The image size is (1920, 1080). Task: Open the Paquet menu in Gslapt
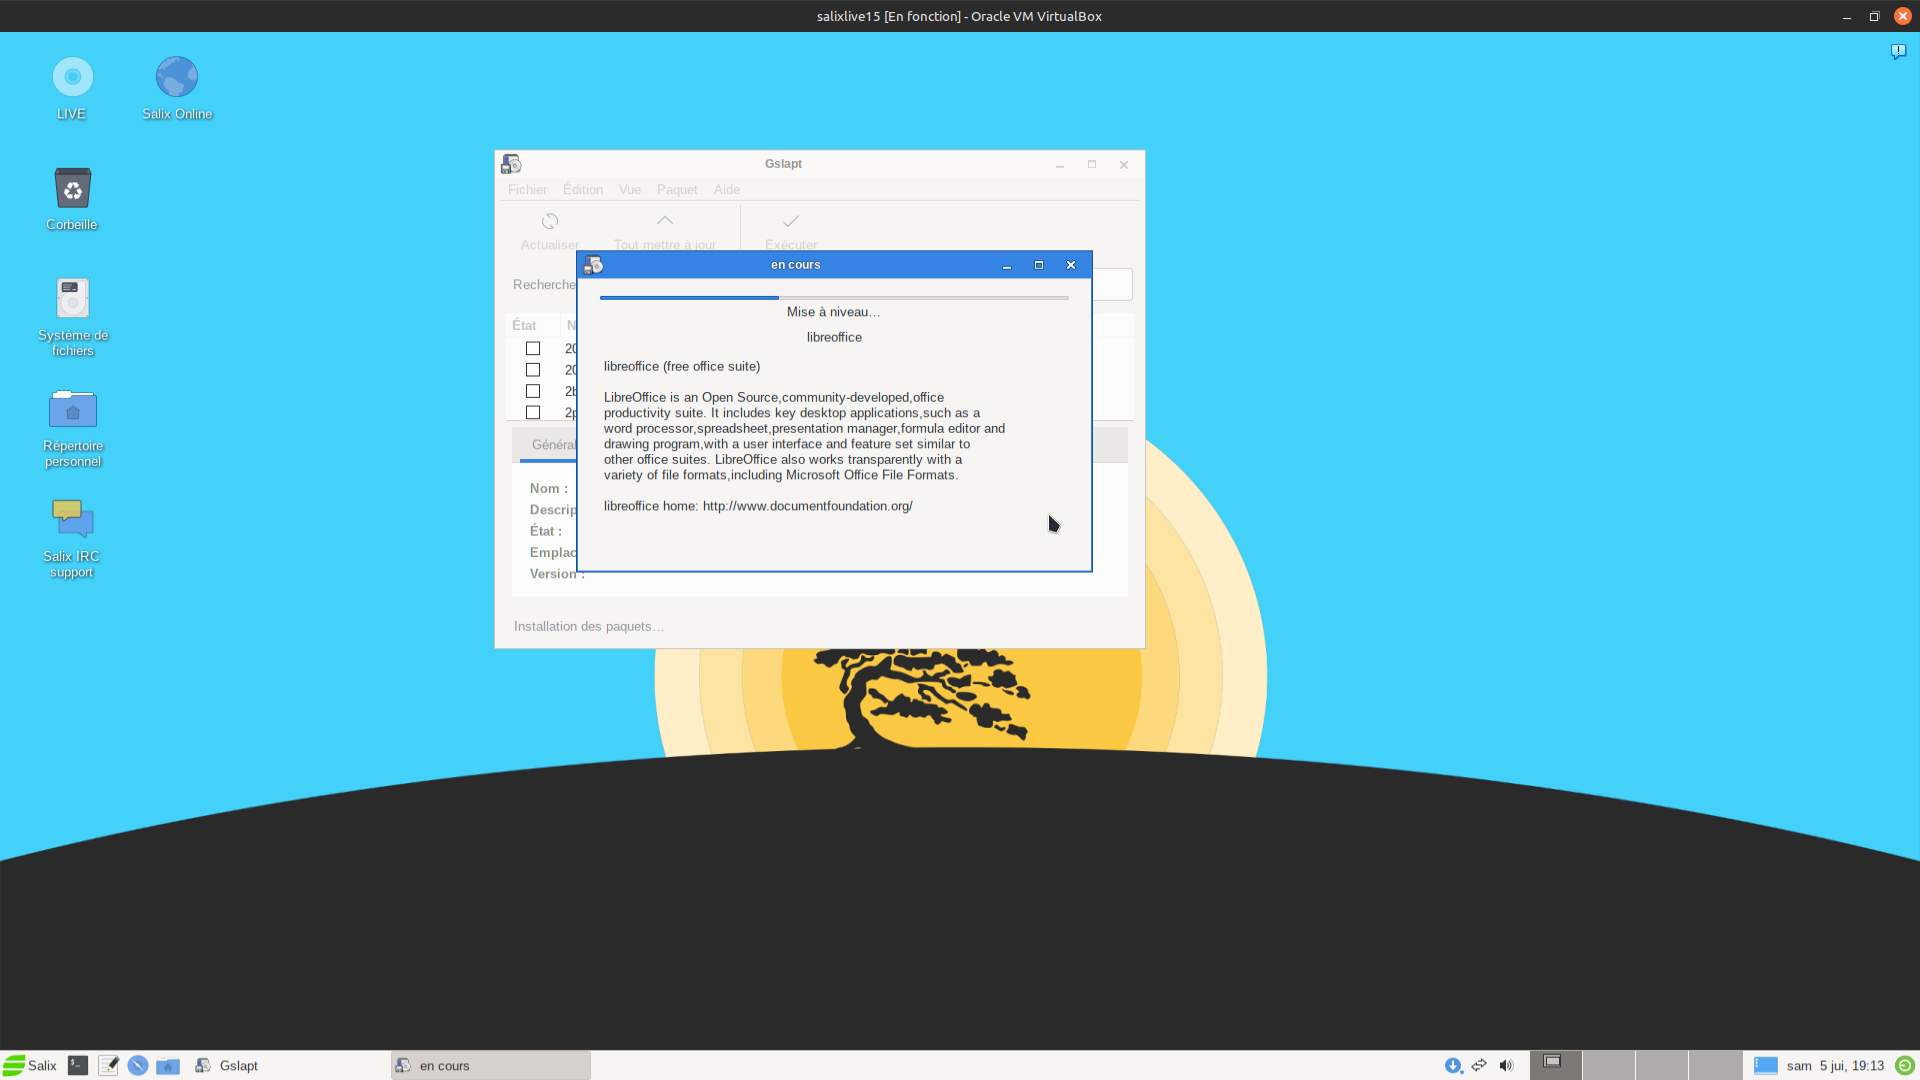pos(677,190)
